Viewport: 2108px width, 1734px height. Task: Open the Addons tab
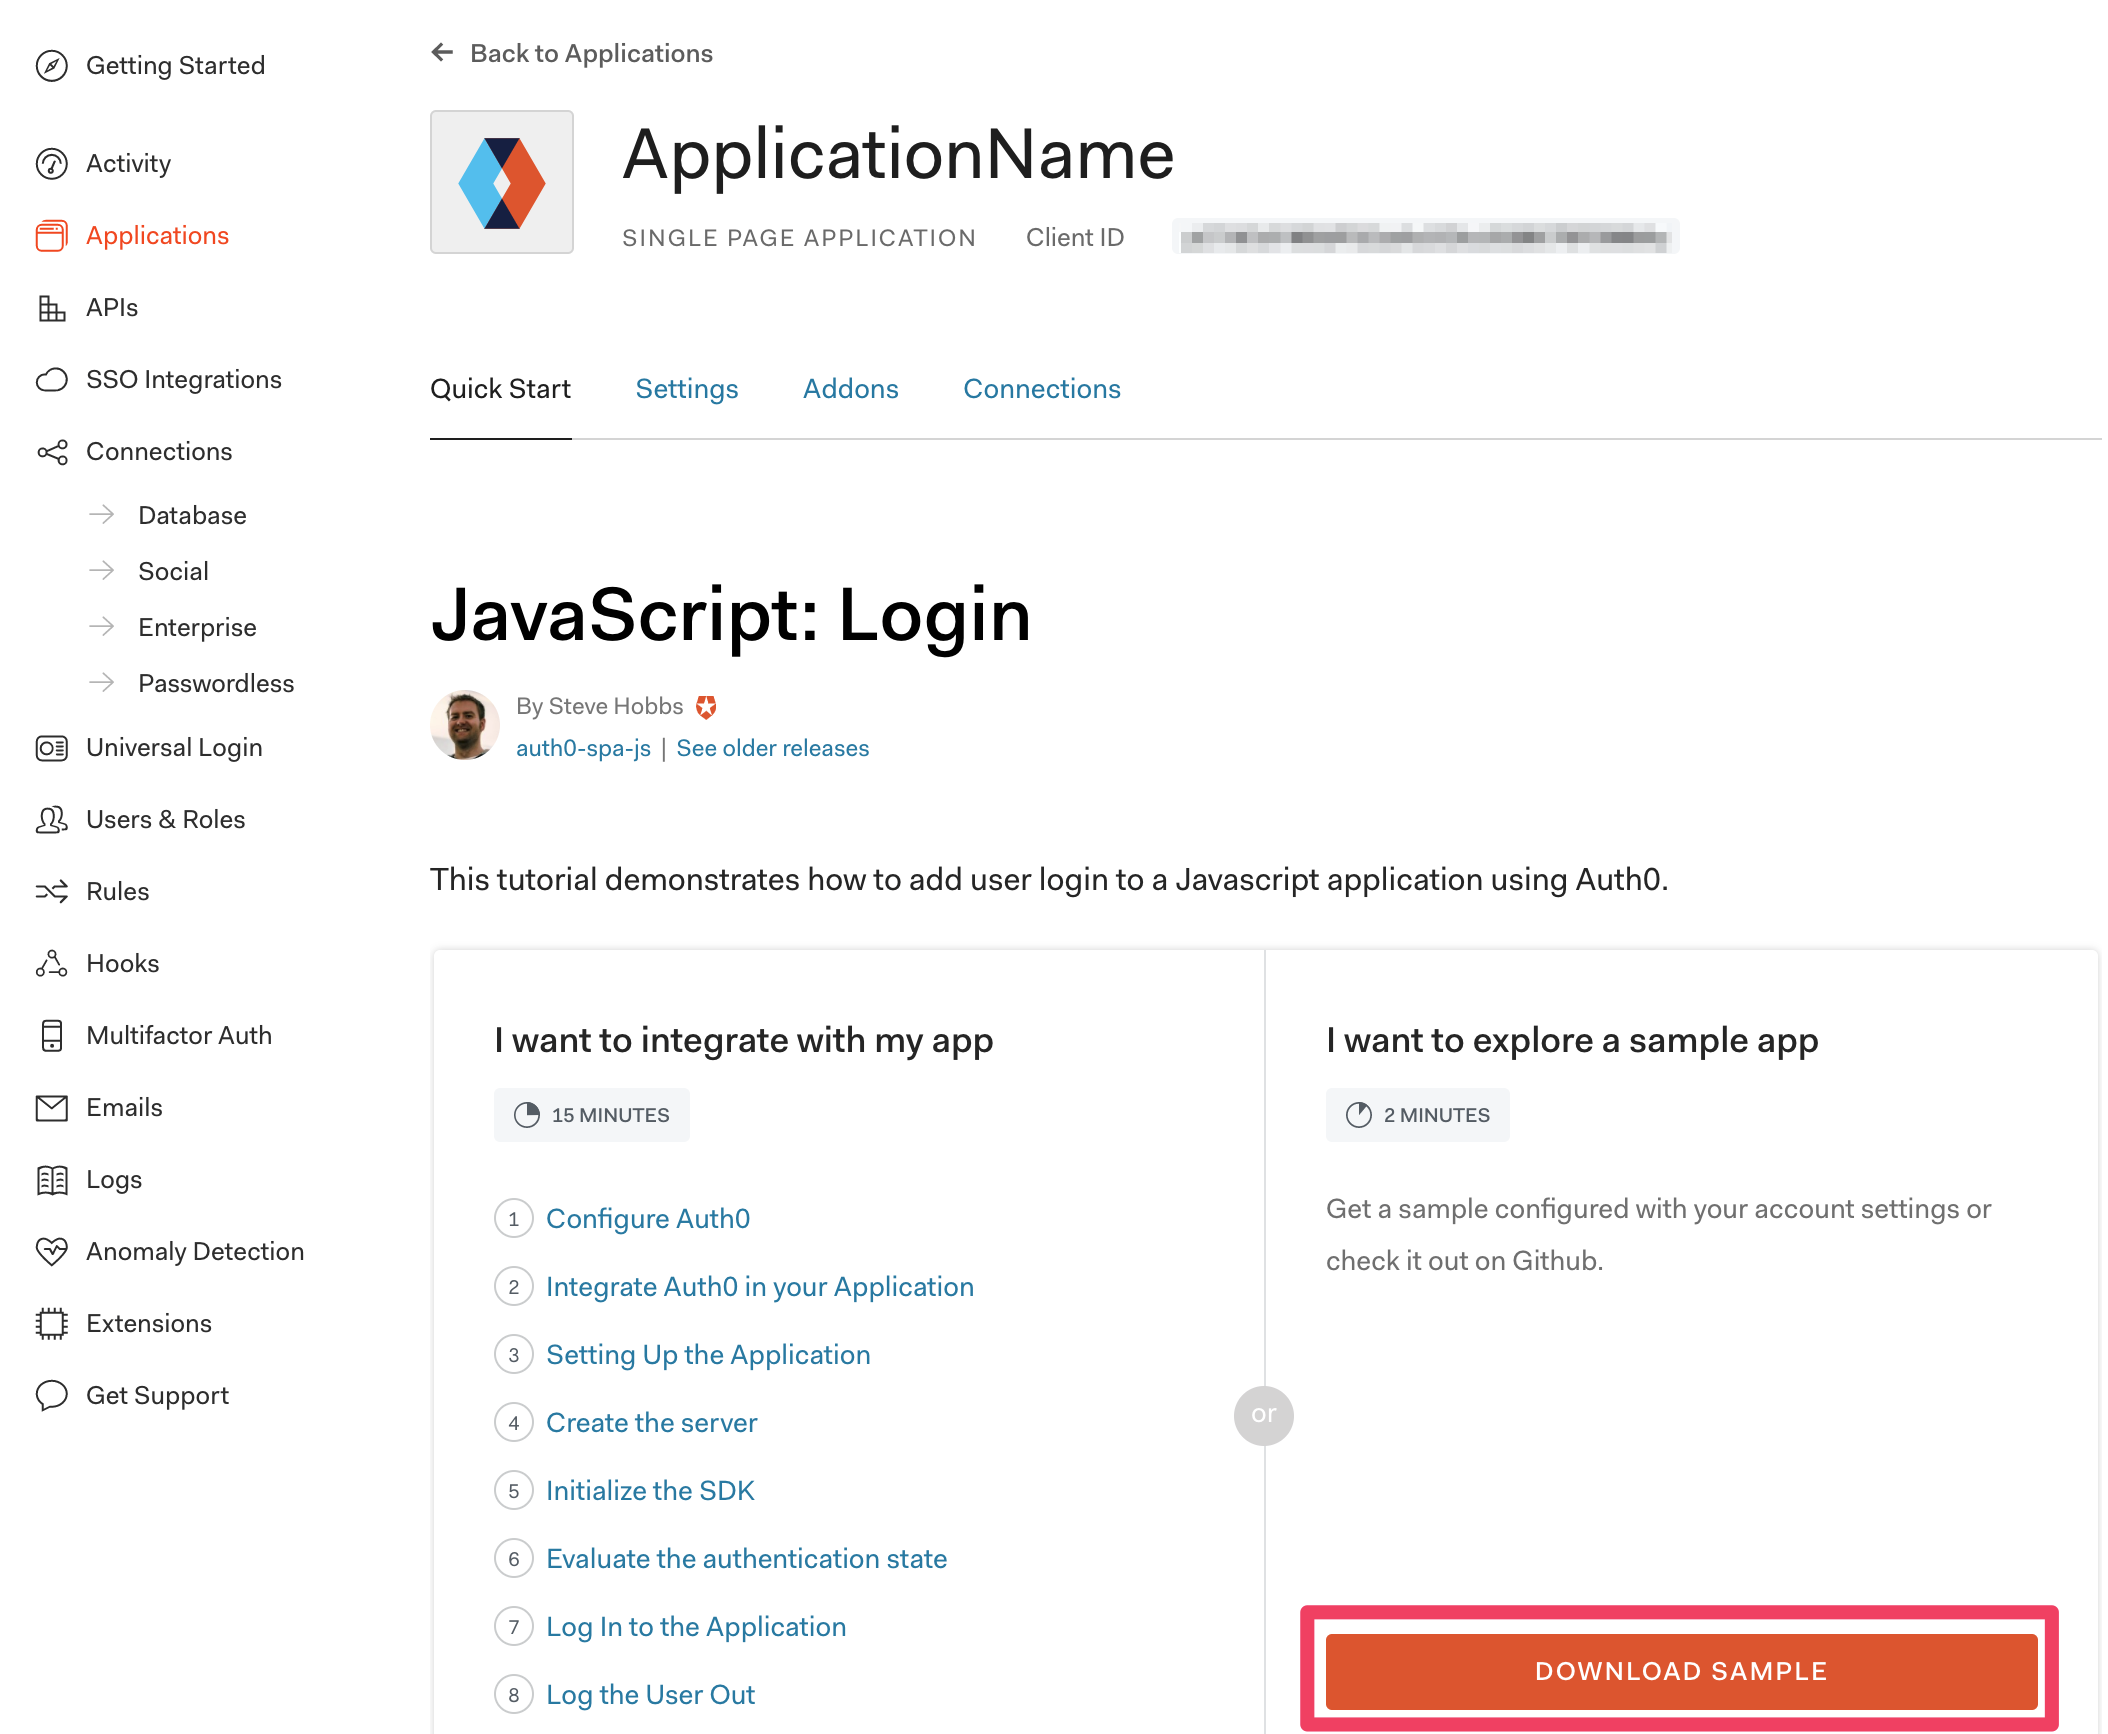tap(851, 389)
